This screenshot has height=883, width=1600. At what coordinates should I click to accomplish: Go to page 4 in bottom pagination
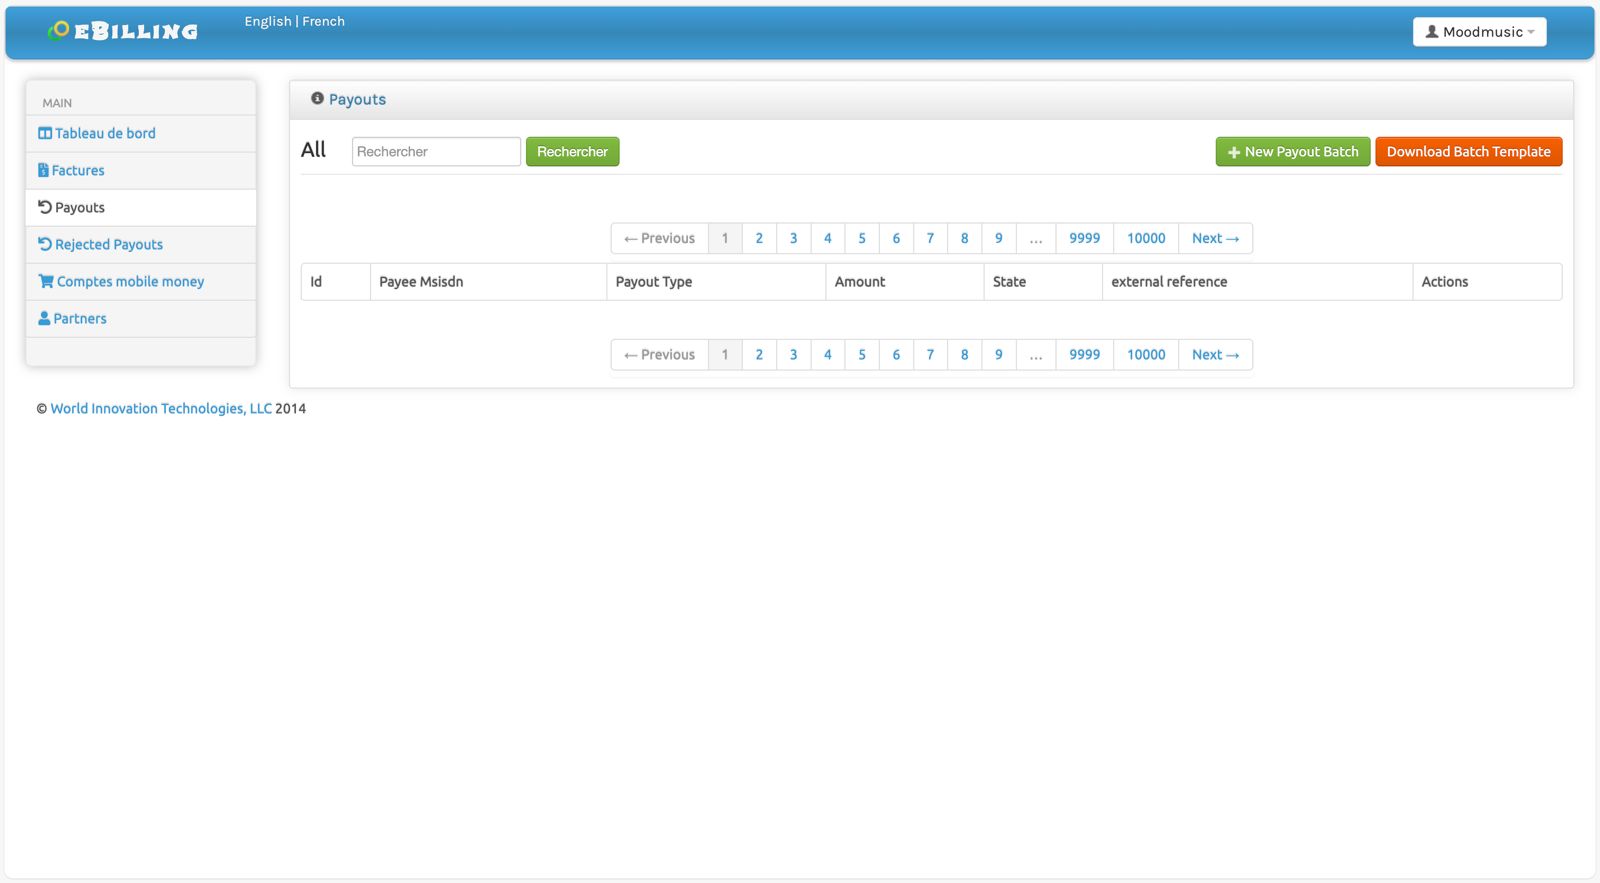(828, 354)
